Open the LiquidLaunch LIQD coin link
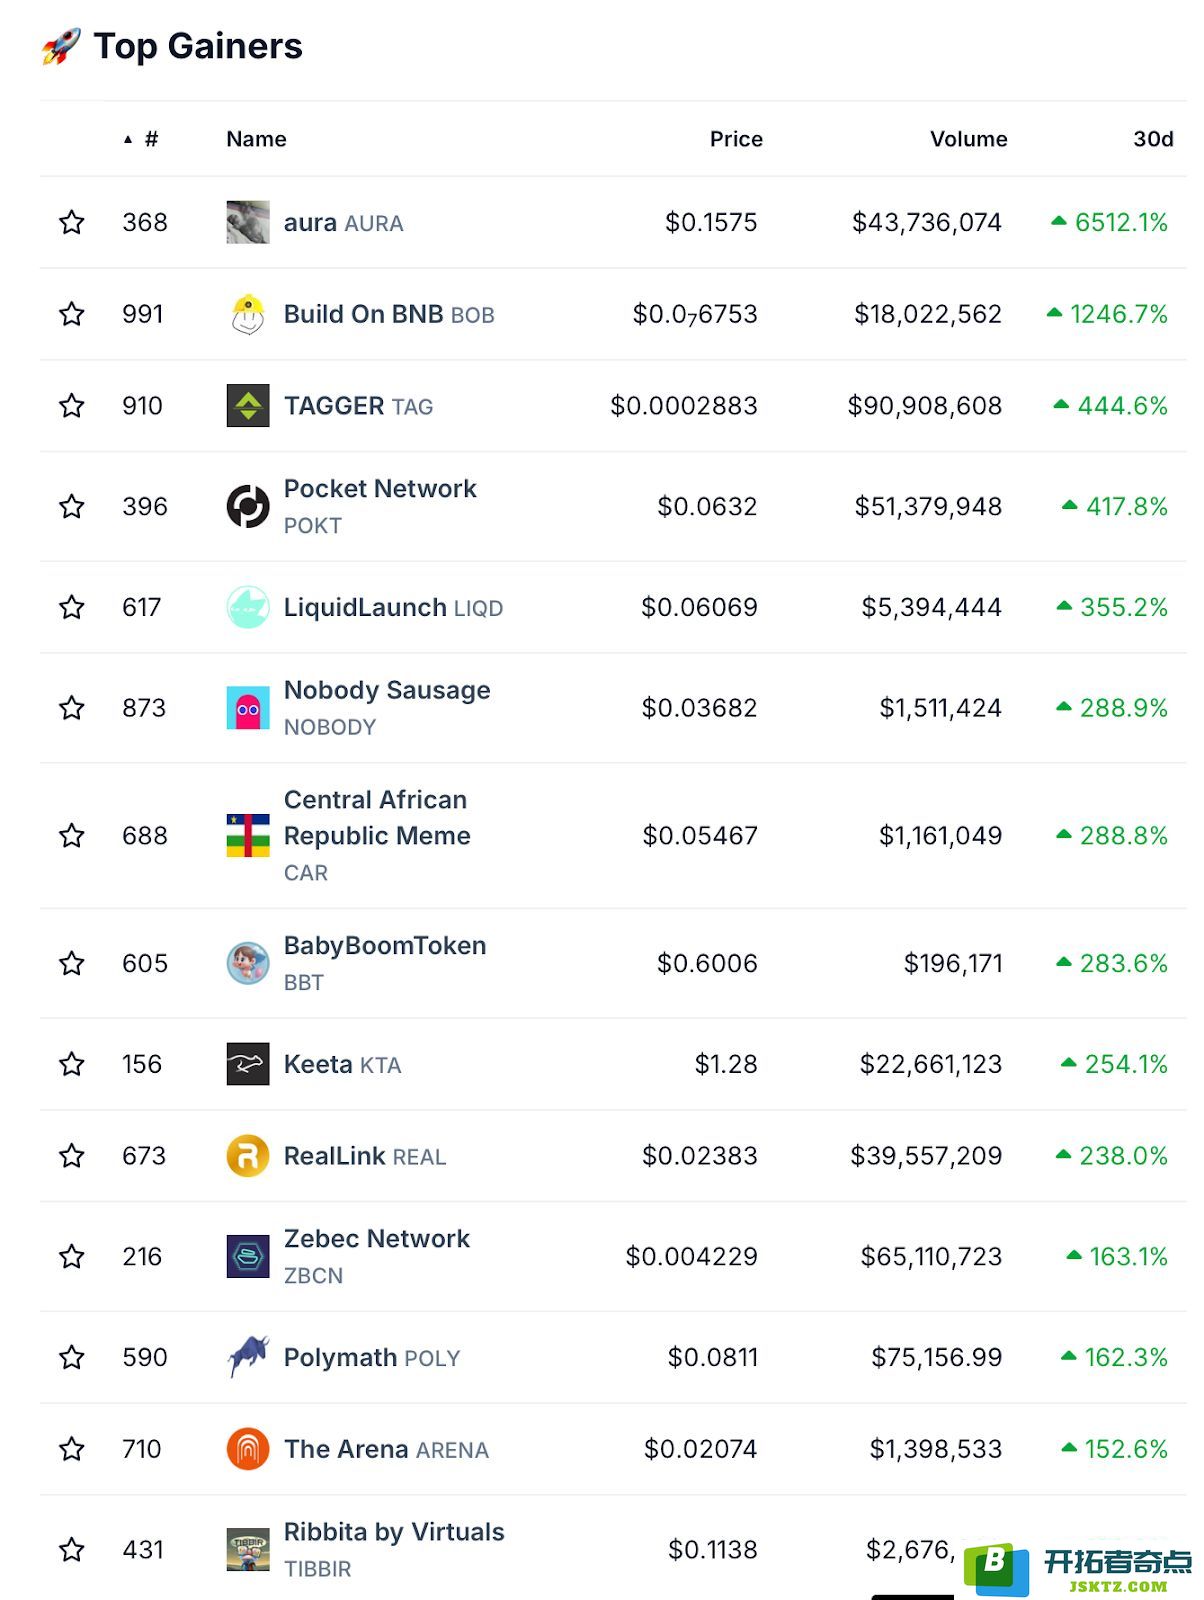Viewport: 1204px width, 1600px height. click(x=393, y=607)
